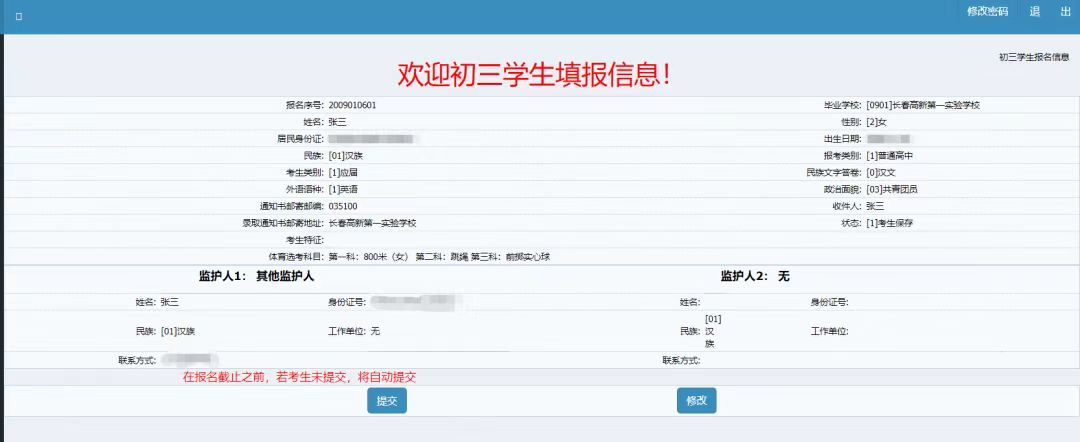Image resolution: width=1080 pixels, height=442 pixels.
Task: Click the 毕业学校 value 长春高新第一实验学校
Action: [923, 105]
